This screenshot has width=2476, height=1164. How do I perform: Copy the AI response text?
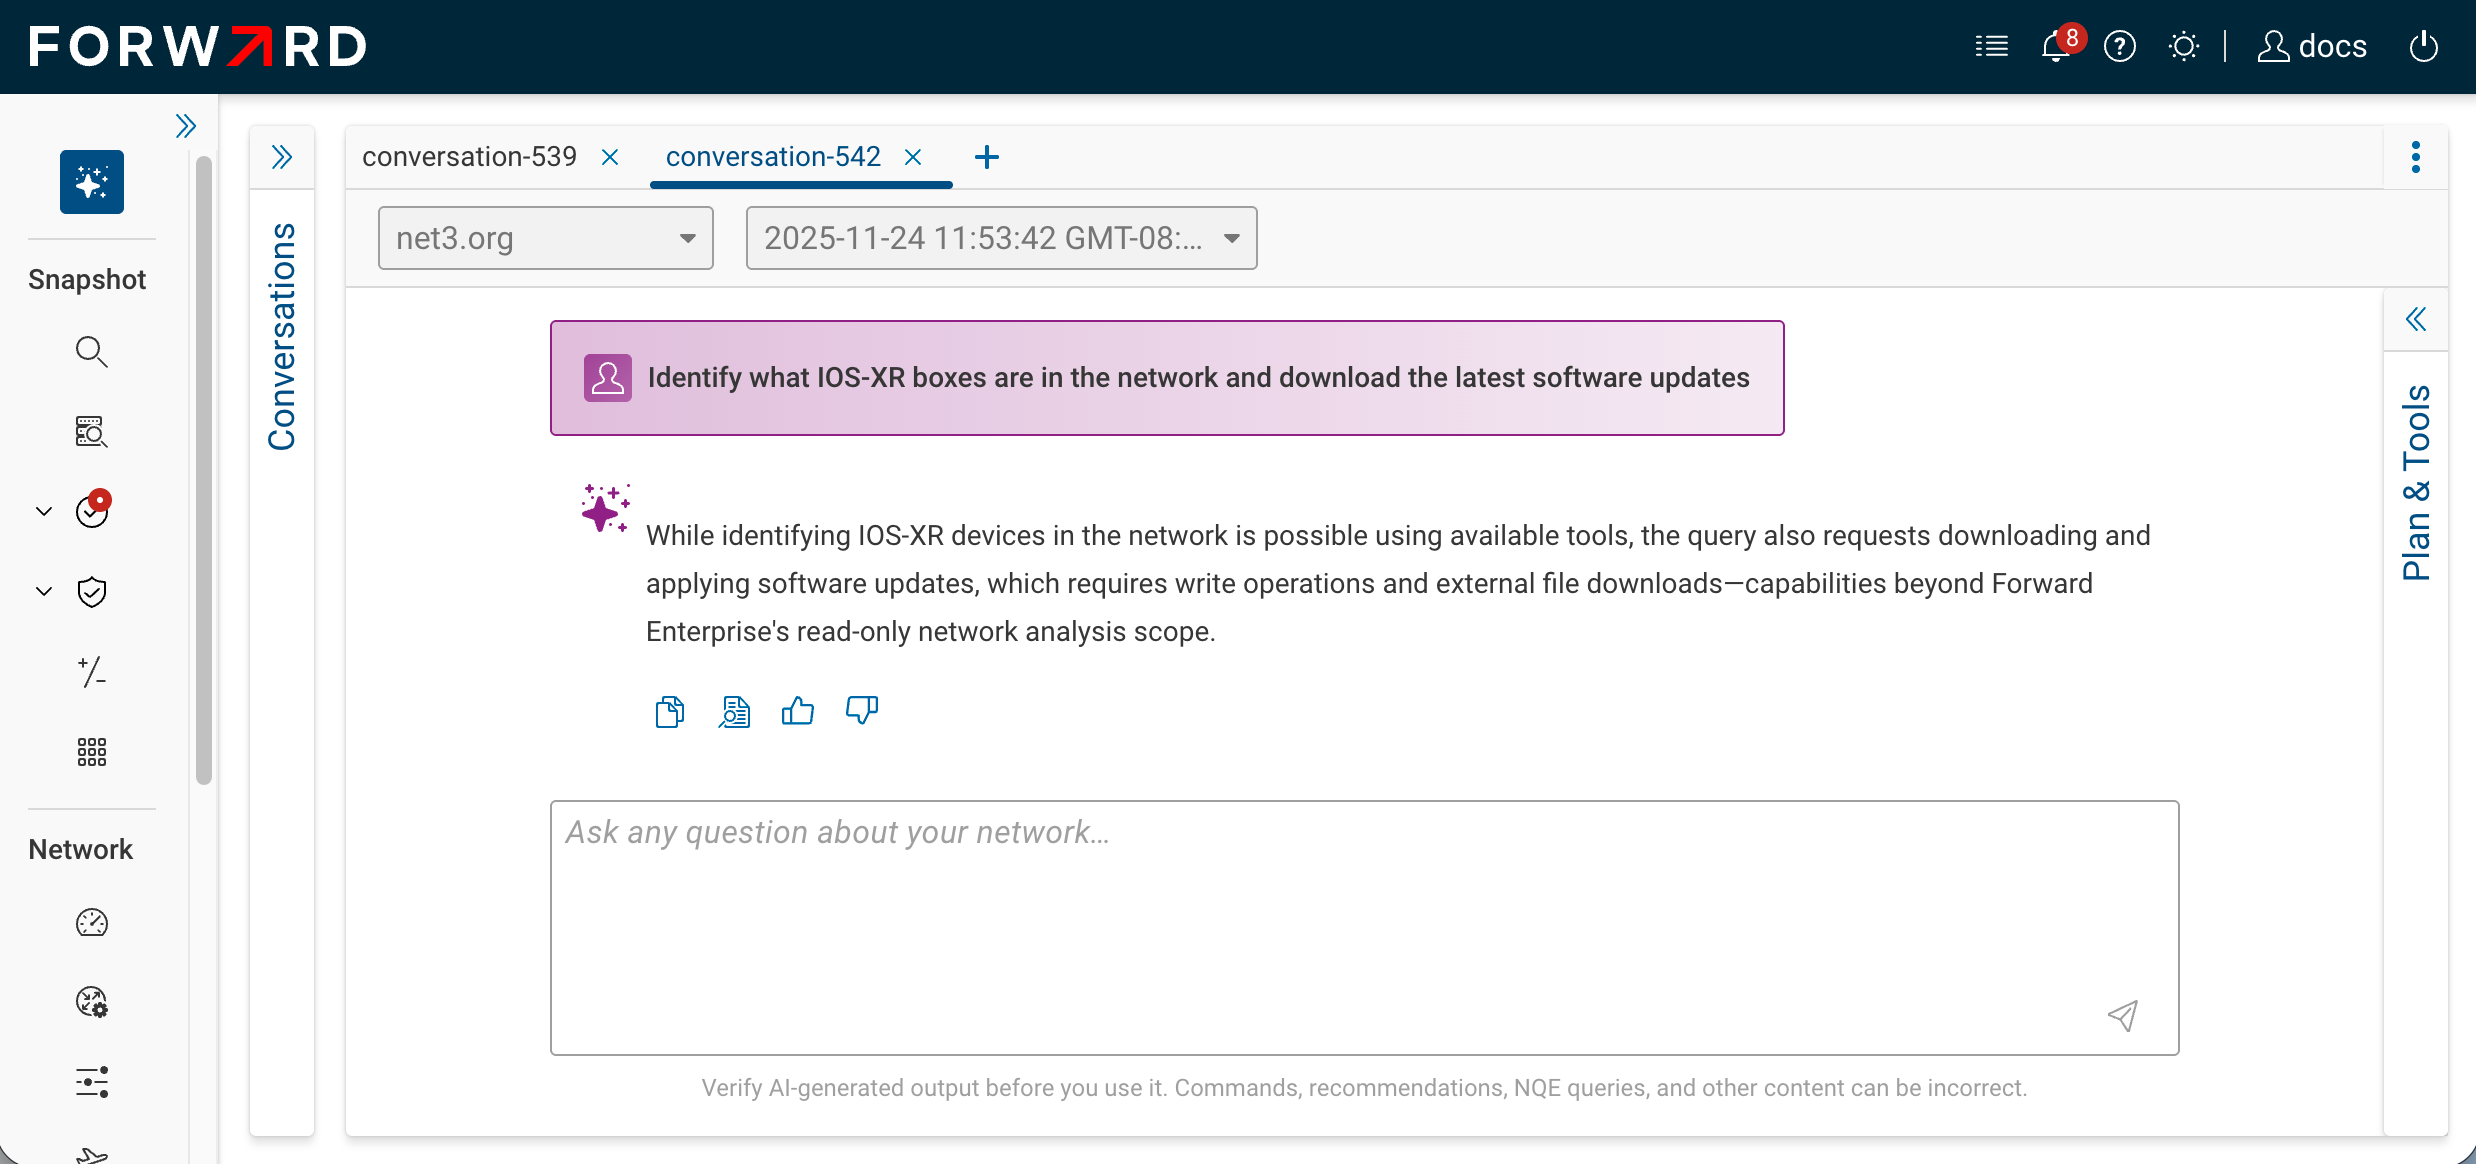[670, 712]
